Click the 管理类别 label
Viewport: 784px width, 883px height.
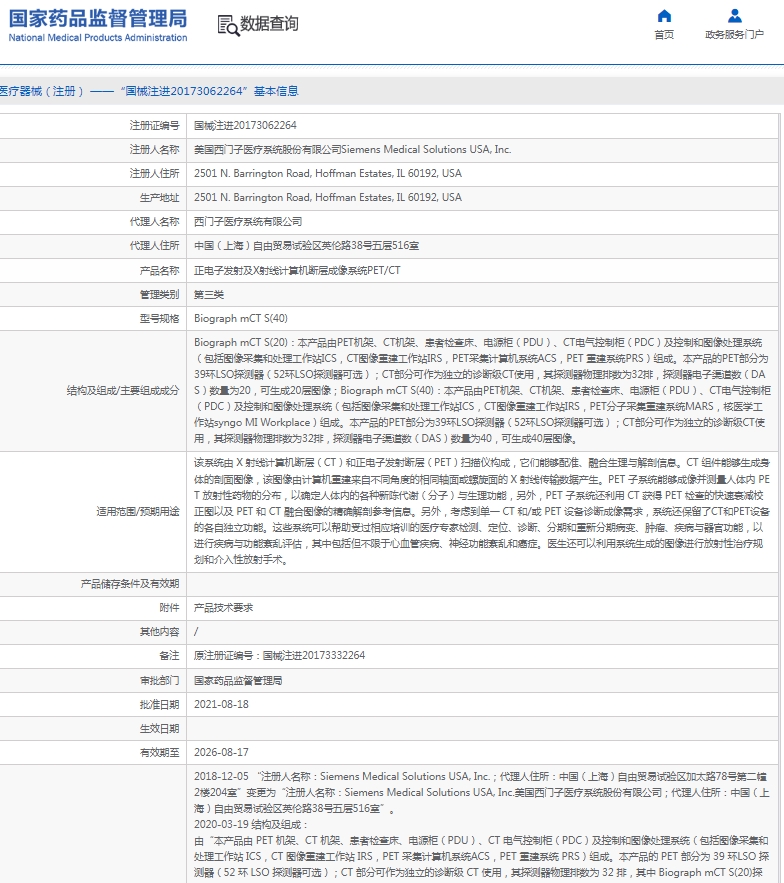click(159, 295)
